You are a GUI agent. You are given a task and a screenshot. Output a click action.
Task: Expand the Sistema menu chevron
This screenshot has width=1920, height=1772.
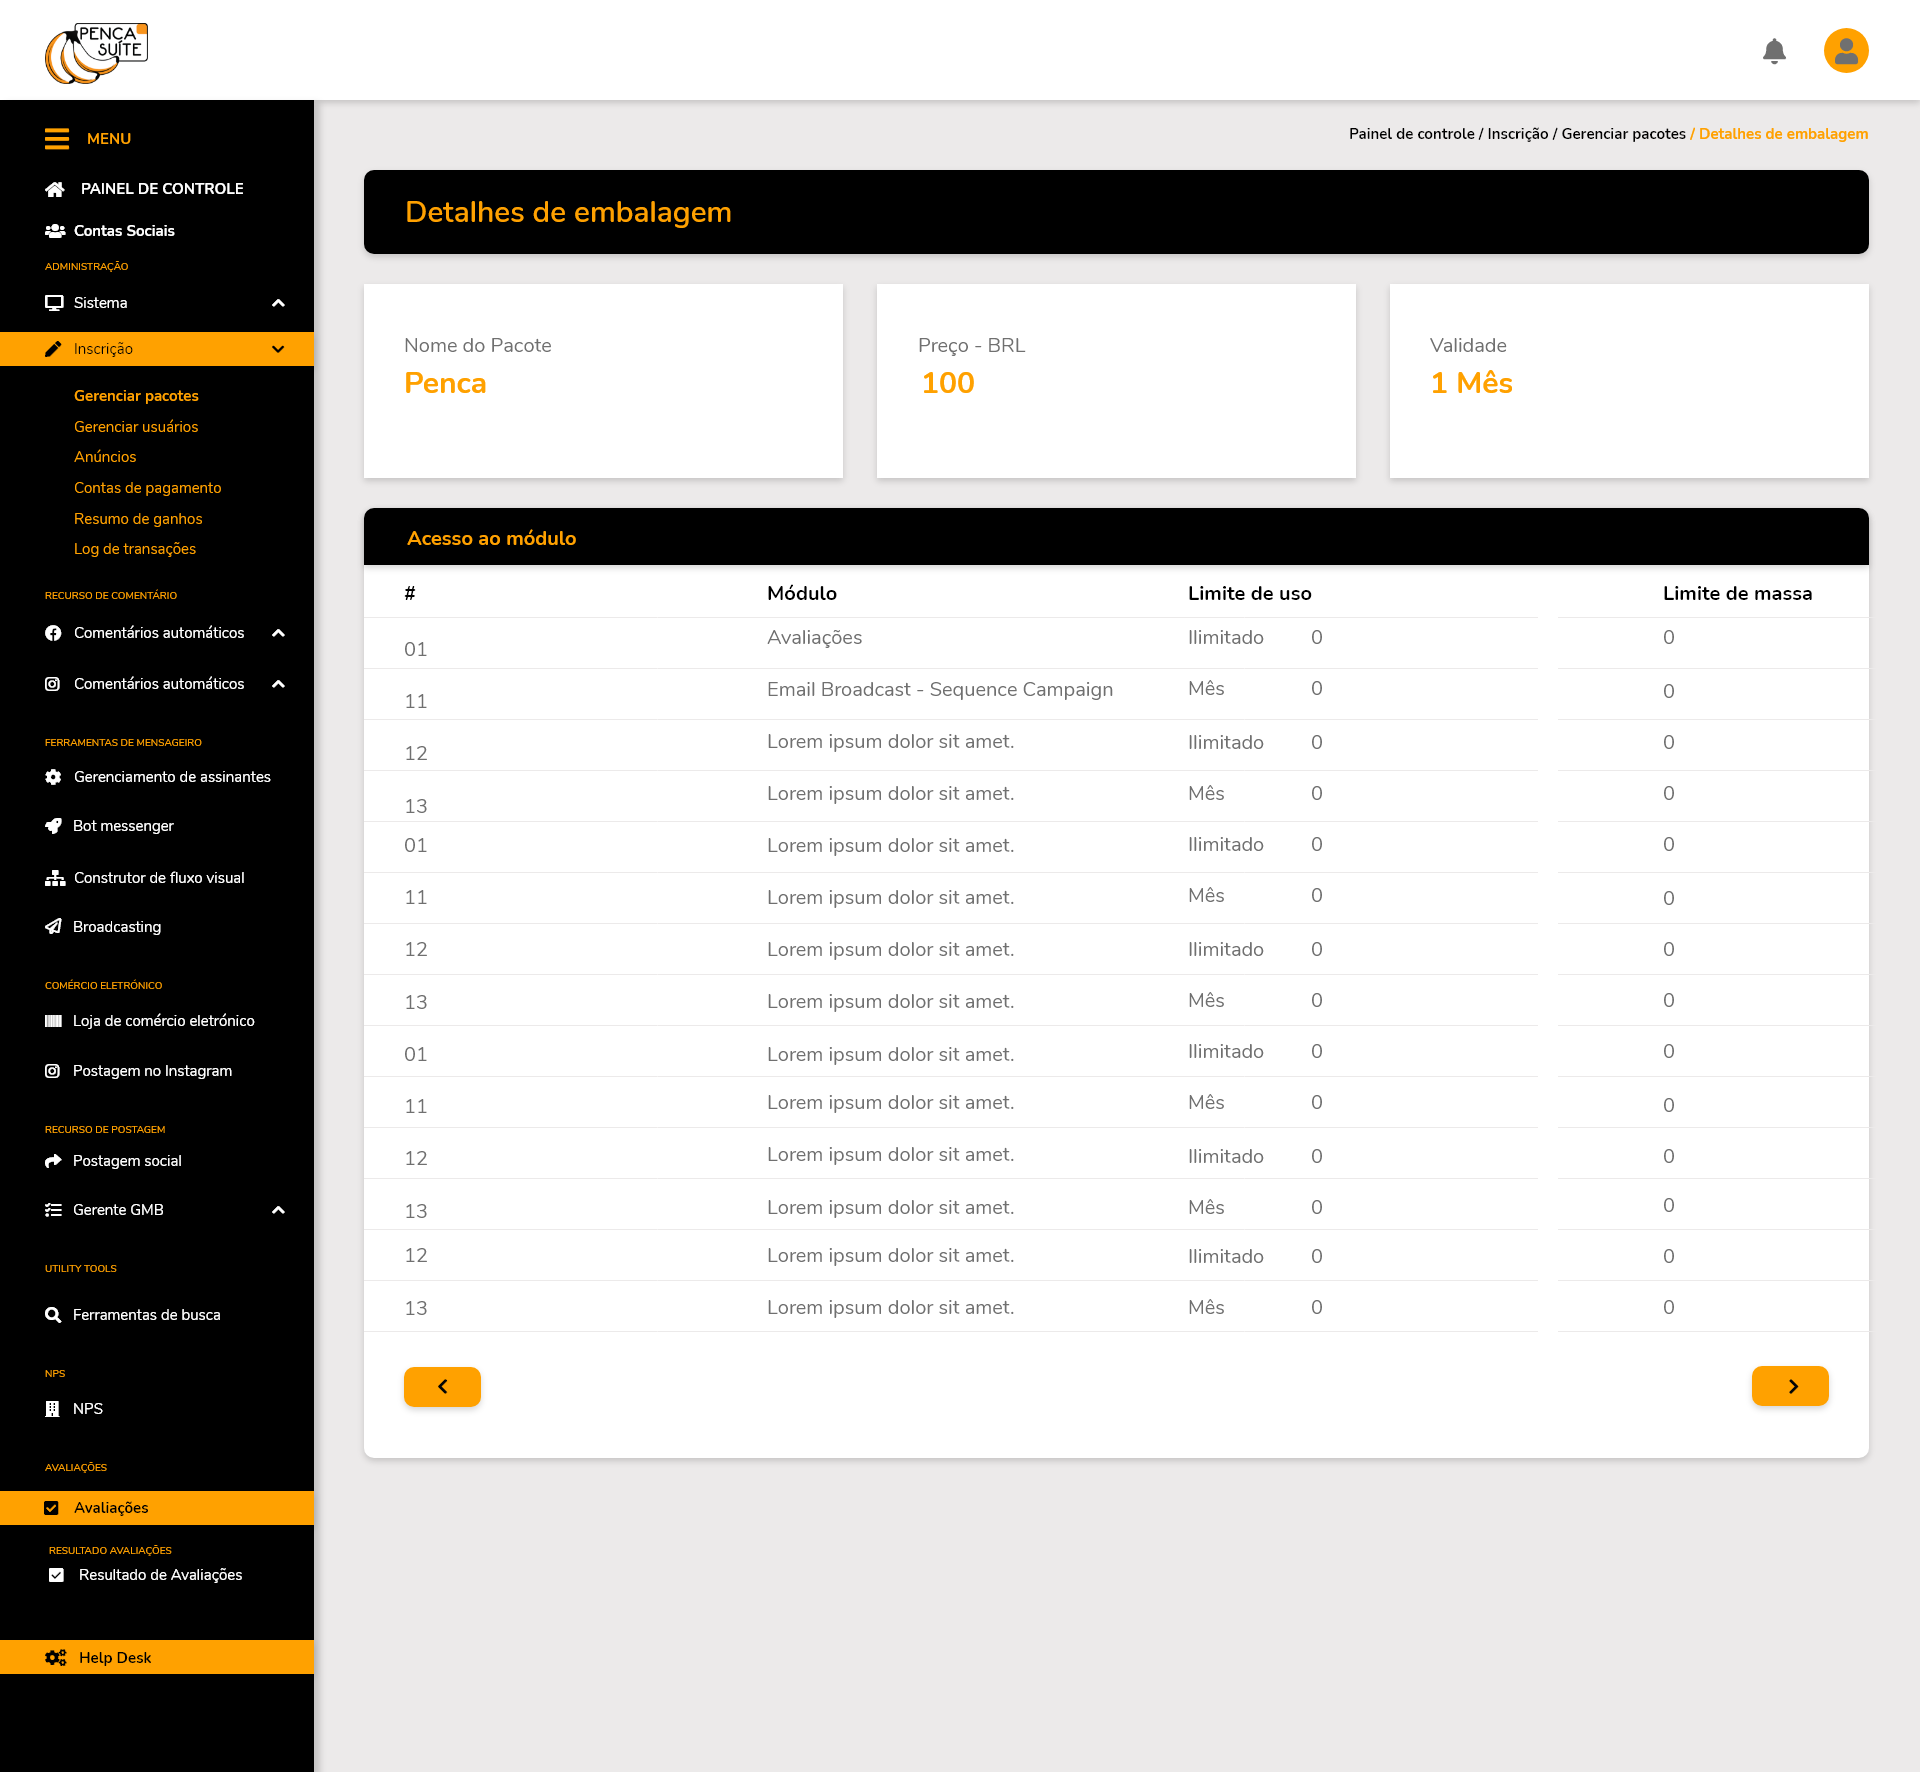[x=279, y=303]
